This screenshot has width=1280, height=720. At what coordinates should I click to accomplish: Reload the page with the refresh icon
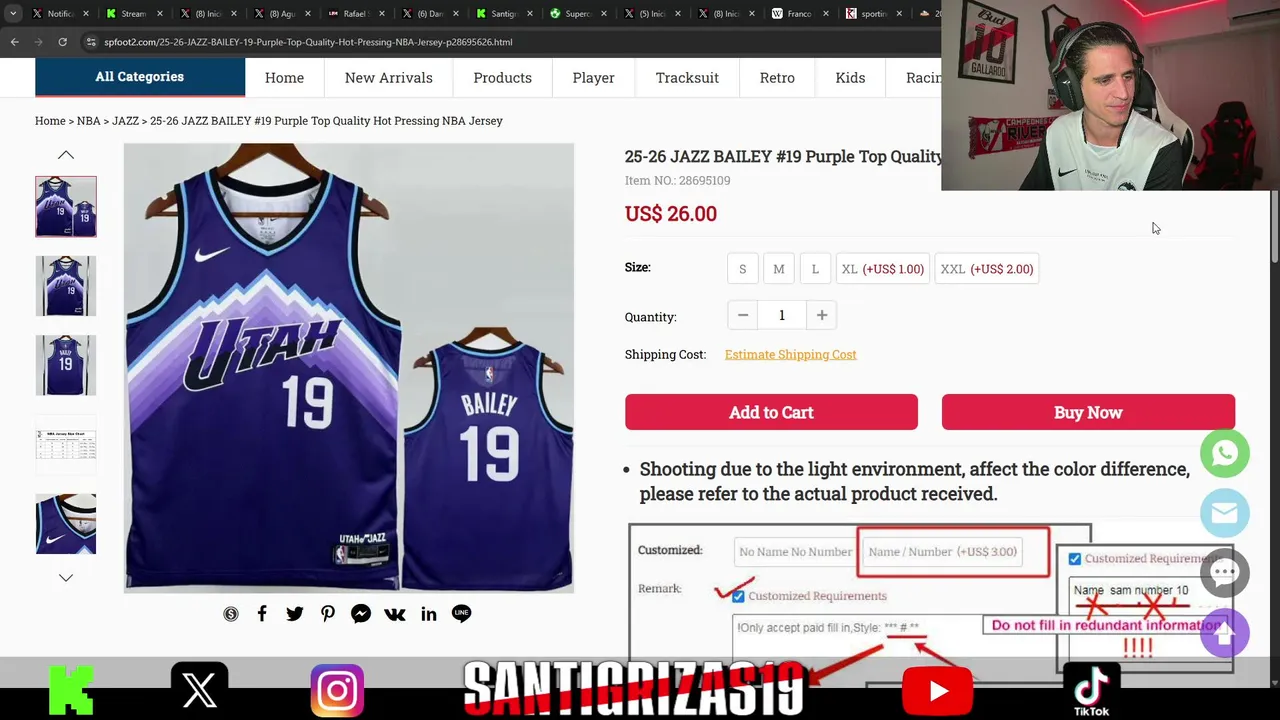62,42
